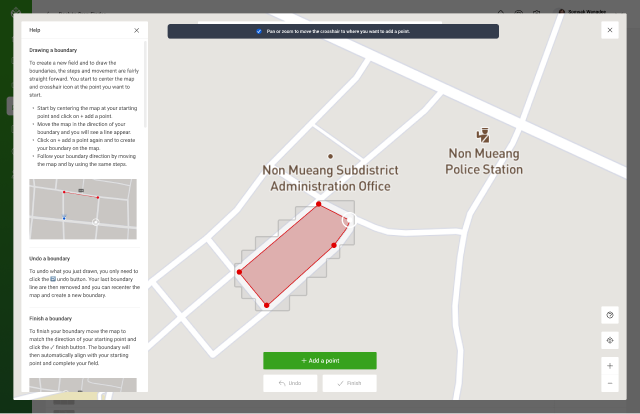Select the topmost red boundary vertex

(319, 204)
